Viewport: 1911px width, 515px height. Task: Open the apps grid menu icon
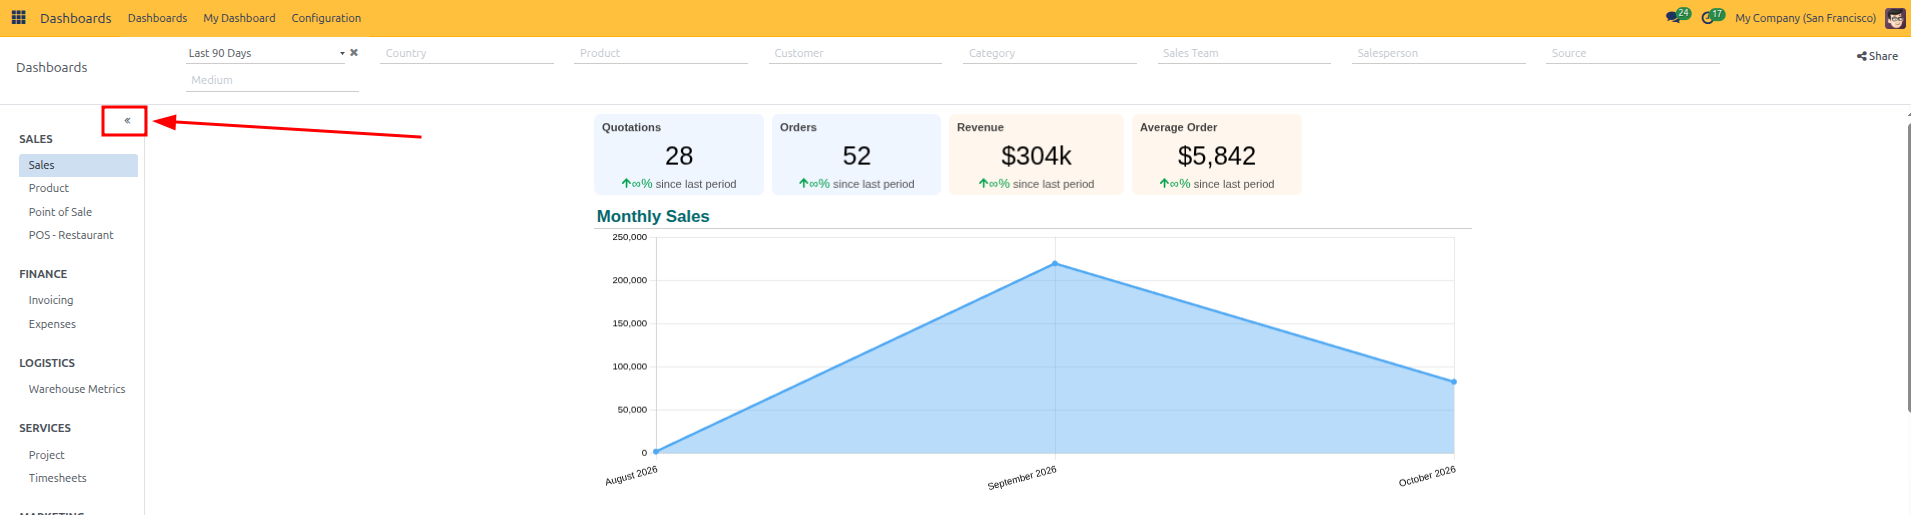click(x=19, y=18)
